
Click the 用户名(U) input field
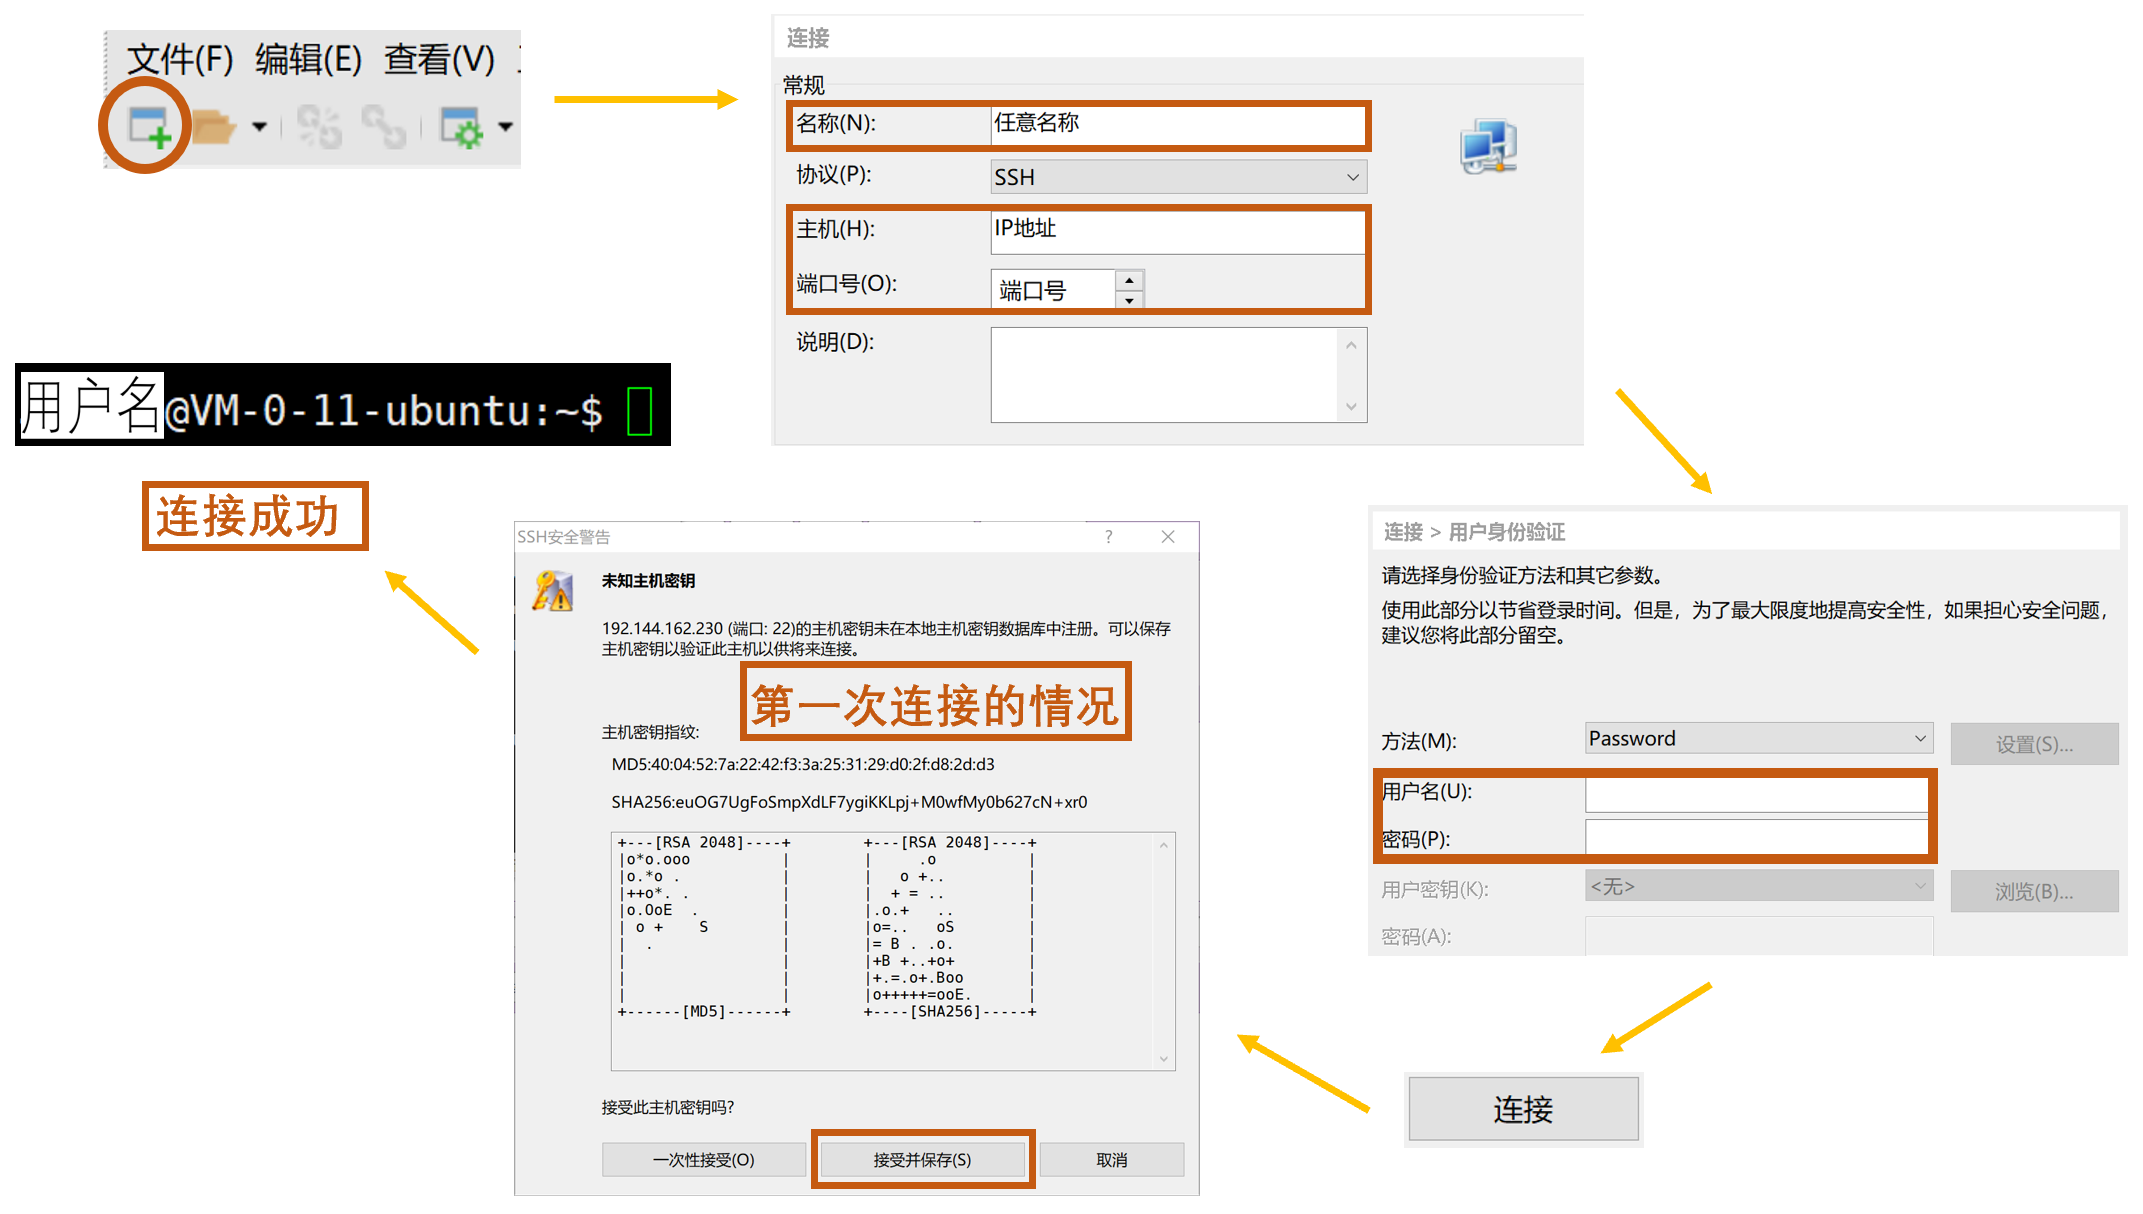[1757, 794]
